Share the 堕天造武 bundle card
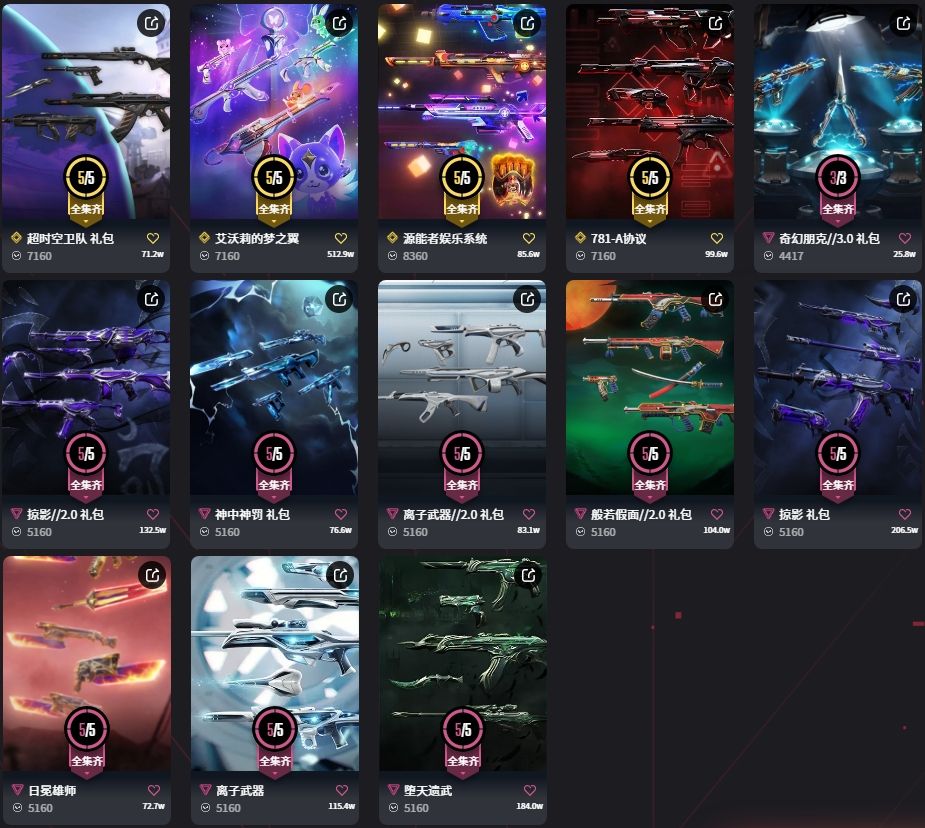 [529, 575]
